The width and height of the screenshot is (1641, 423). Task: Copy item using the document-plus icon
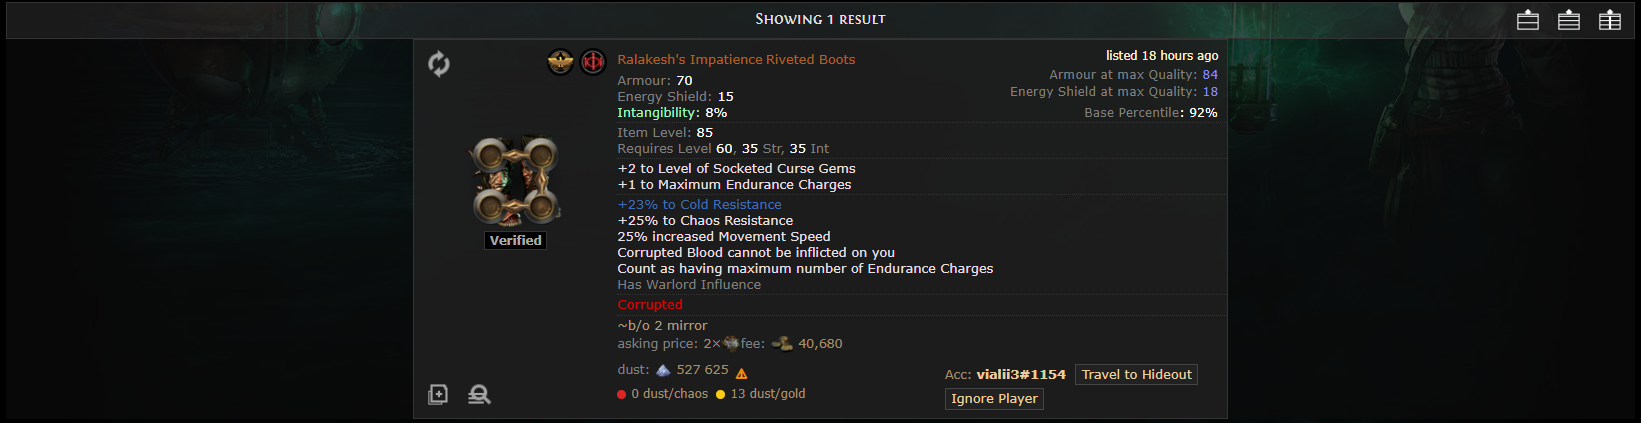pyautogui.click(x=438, y=394)
